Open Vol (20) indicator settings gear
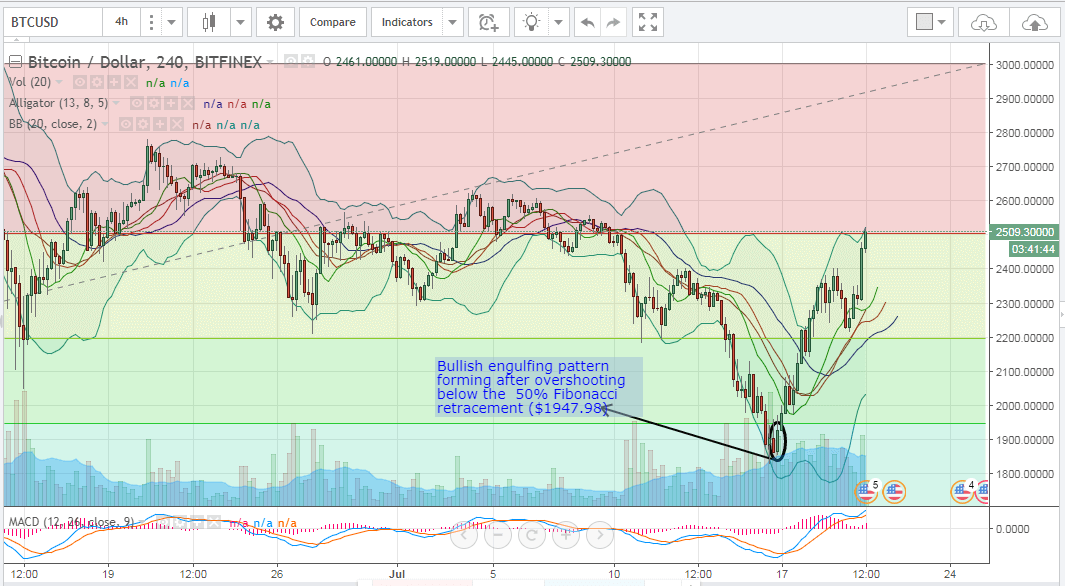Image resolution: width=1065 pixels, height=586 pixels. 97,83
